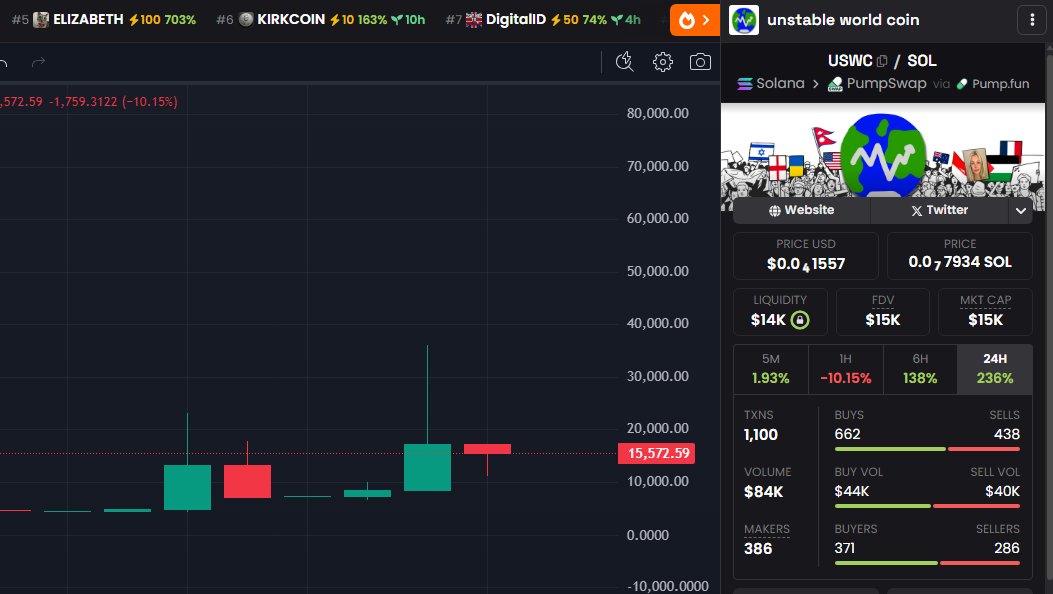Image resolution: width=1053 pixels, height=594 pixels.
Task: Click the TXNS 1,100 value
Action: [x=761, y=435]
